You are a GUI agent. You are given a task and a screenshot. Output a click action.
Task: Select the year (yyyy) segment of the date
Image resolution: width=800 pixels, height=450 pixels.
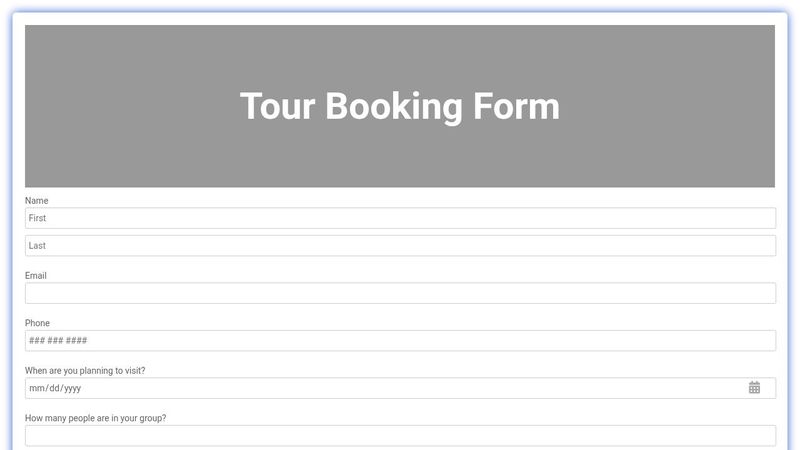coord(72,388)
